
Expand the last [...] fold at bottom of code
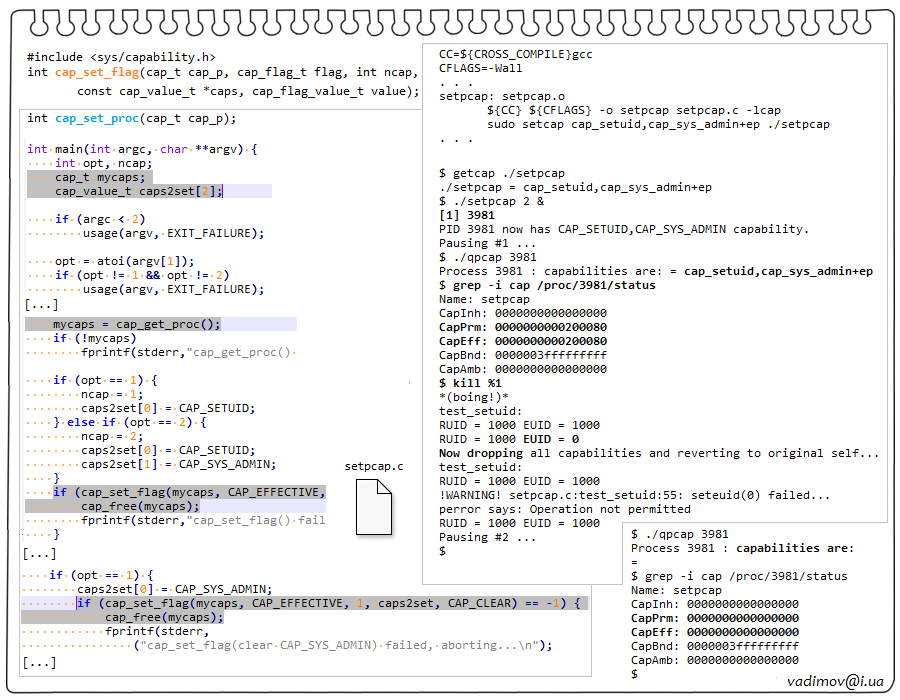[x=41, y=662]
